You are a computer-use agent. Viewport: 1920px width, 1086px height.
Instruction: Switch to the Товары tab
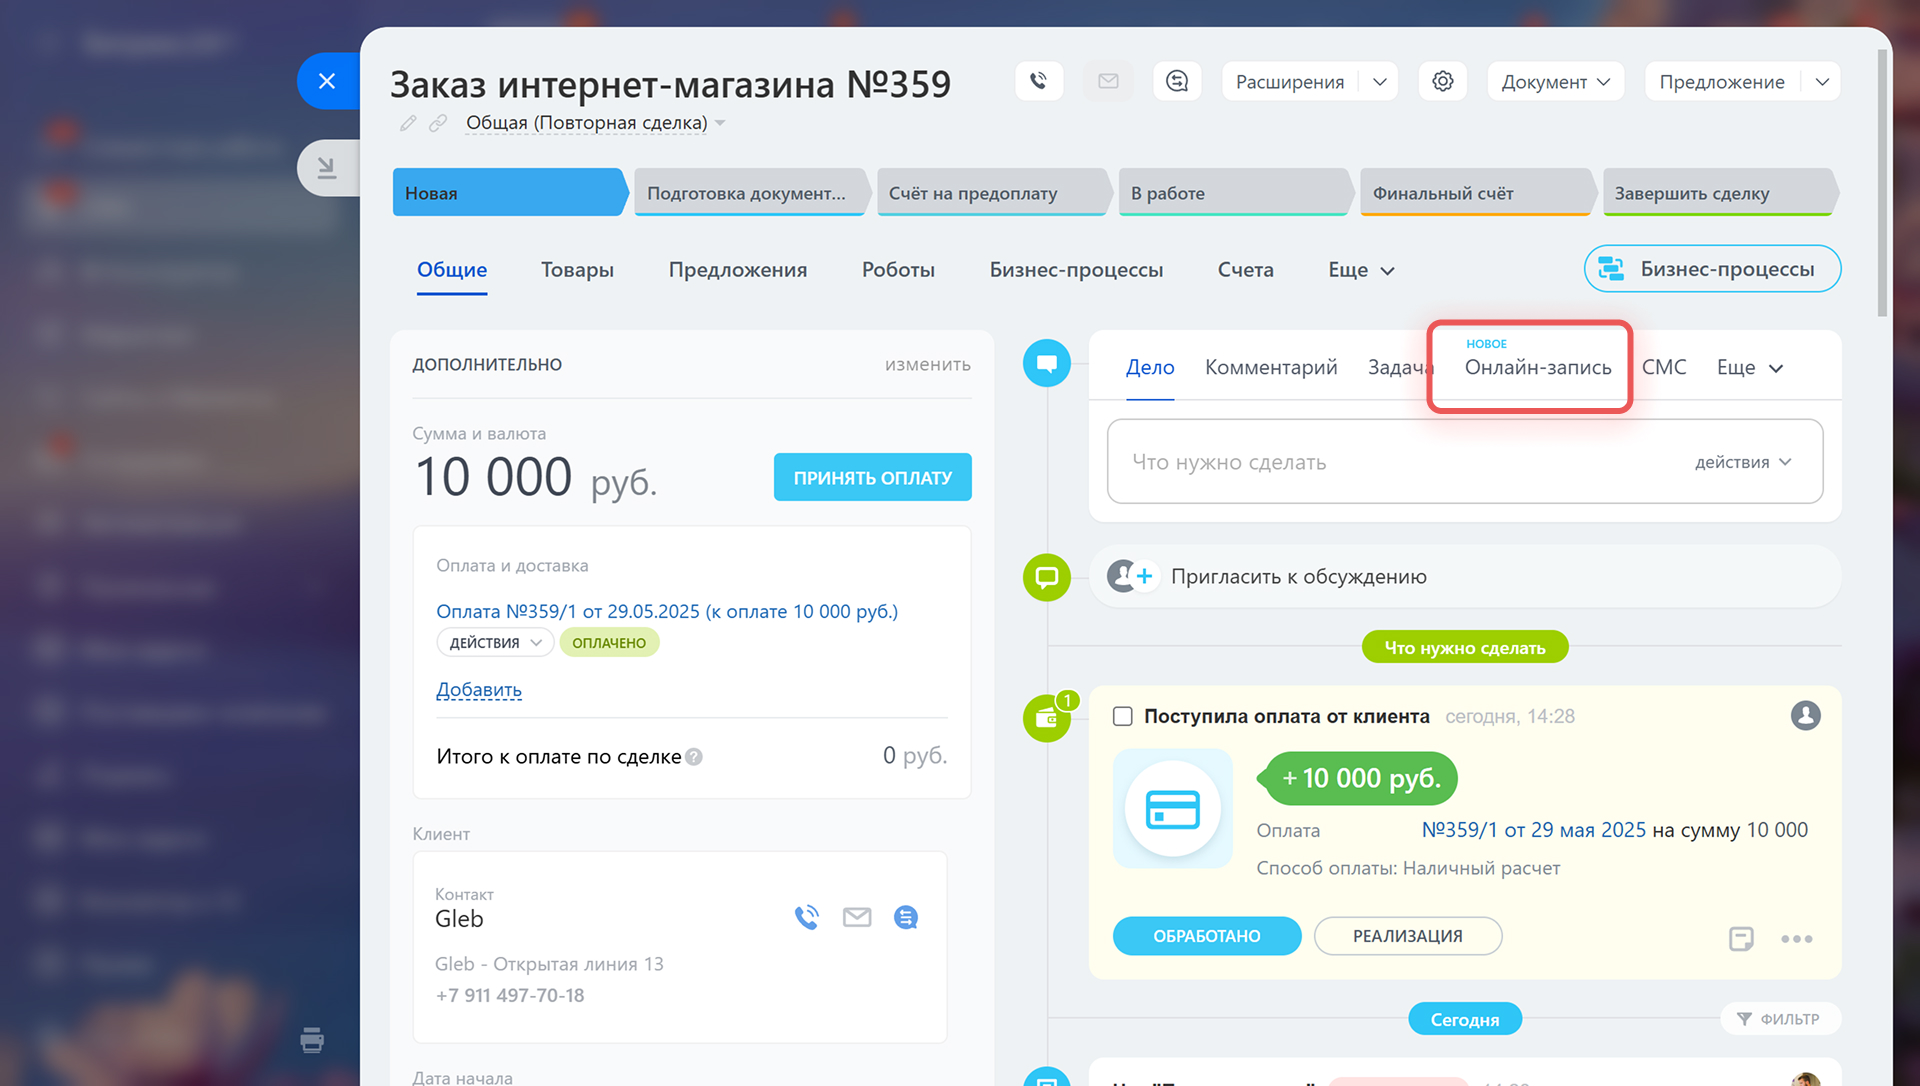pos(577,270)
